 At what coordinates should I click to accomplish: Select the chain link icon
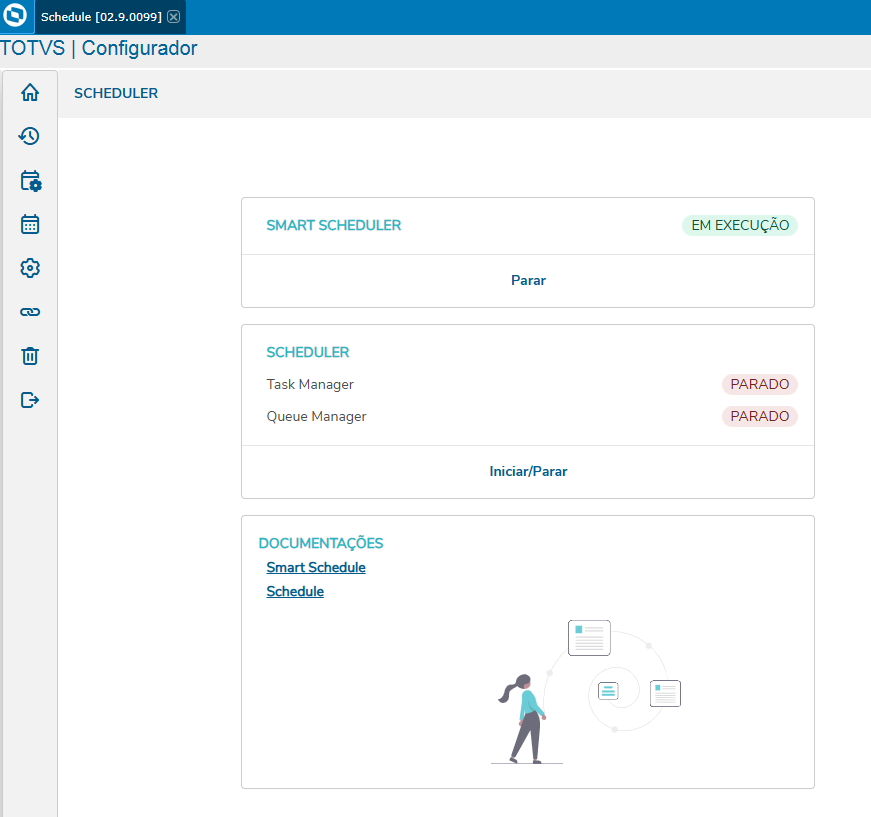[x=30, y=312]
